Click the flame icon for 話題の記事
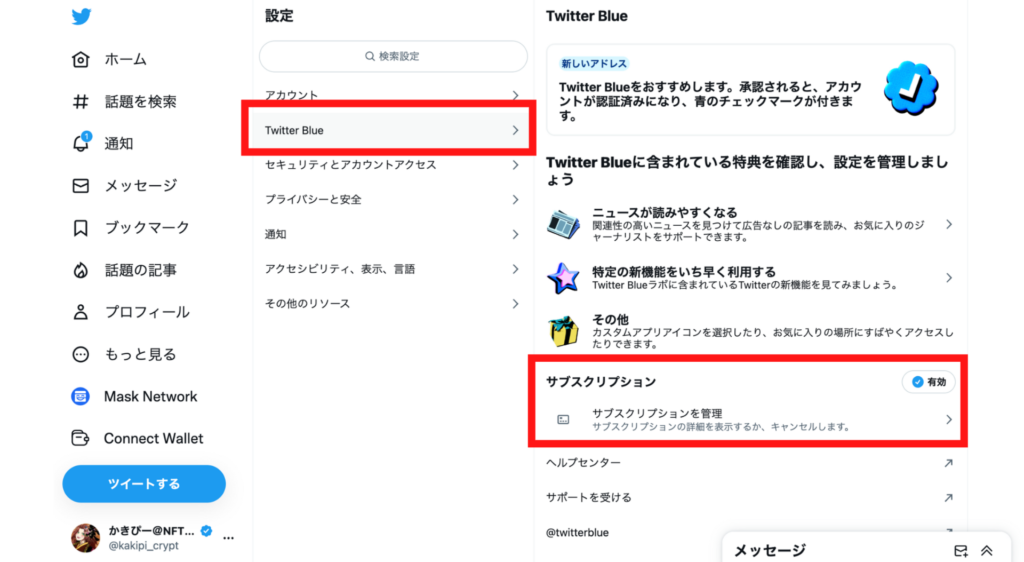Viewport: 1024px width, 562px height. (80, 270)
